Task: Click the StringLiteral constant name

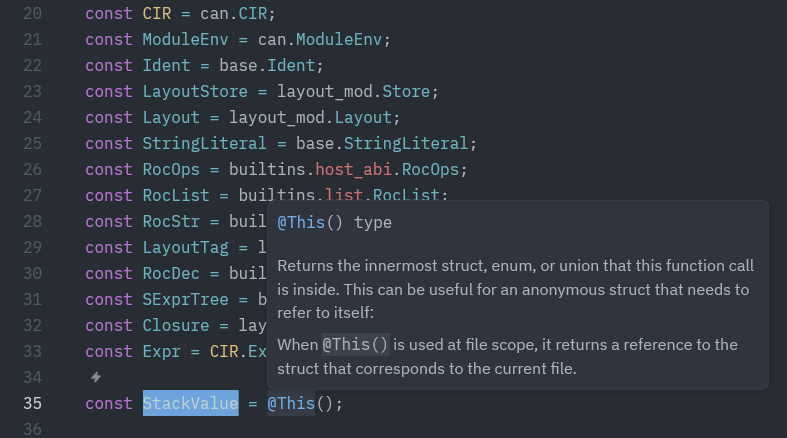Action: pos(204,143)
